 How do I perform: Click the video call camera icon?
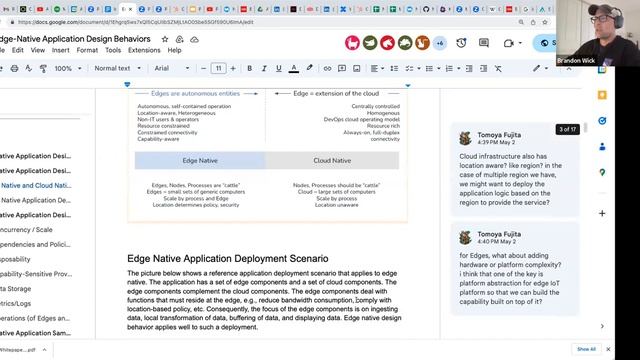click(x=509, y=43)
